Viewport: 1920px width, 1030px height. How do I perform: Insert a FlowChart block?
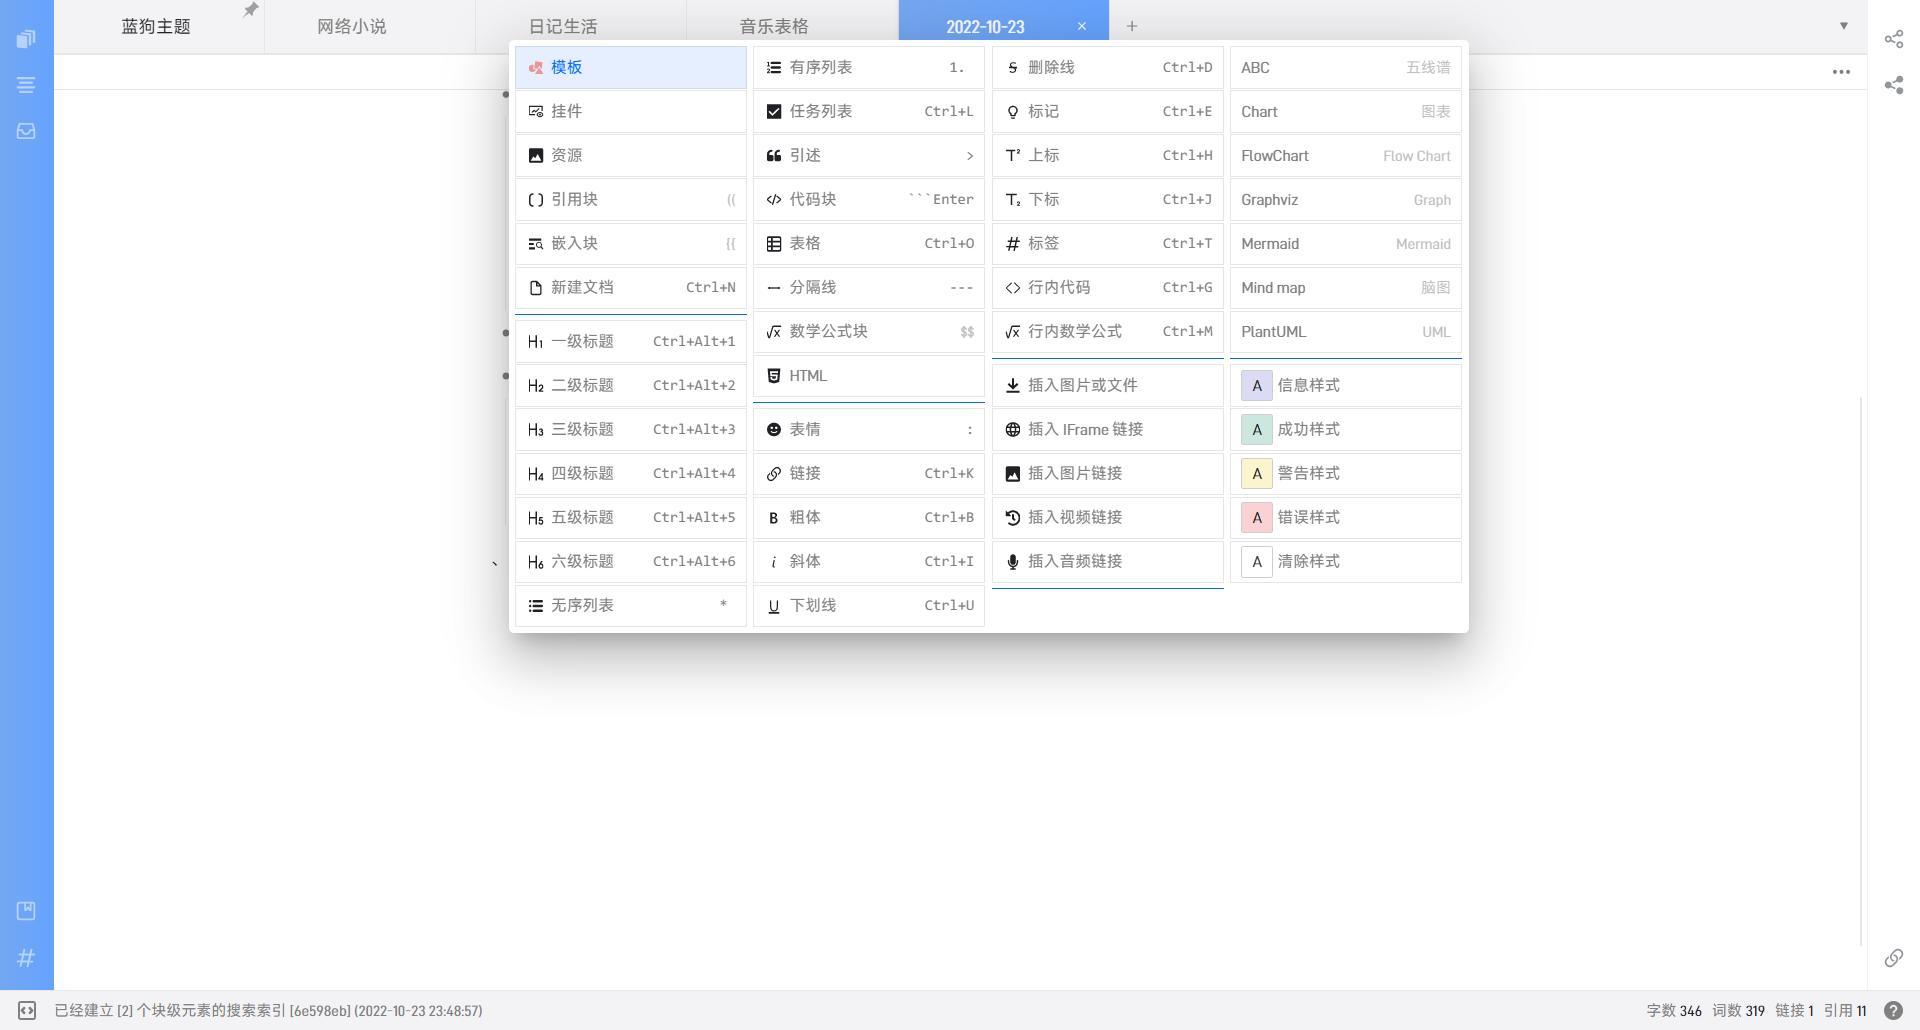click(1346, 155)
